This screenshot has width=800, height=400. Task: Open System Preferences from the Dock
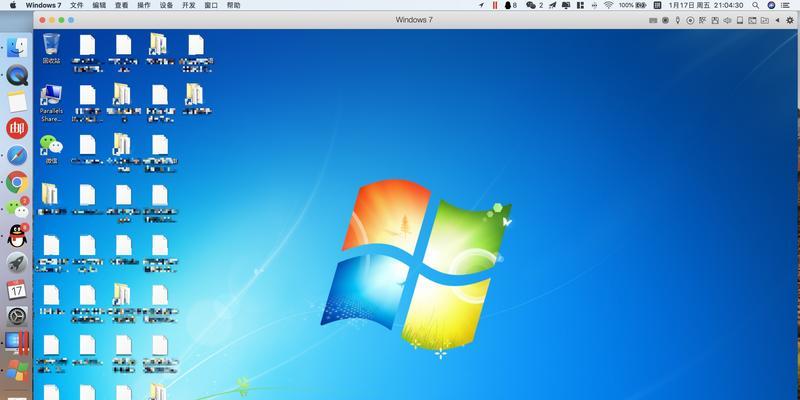click(17, 316)
